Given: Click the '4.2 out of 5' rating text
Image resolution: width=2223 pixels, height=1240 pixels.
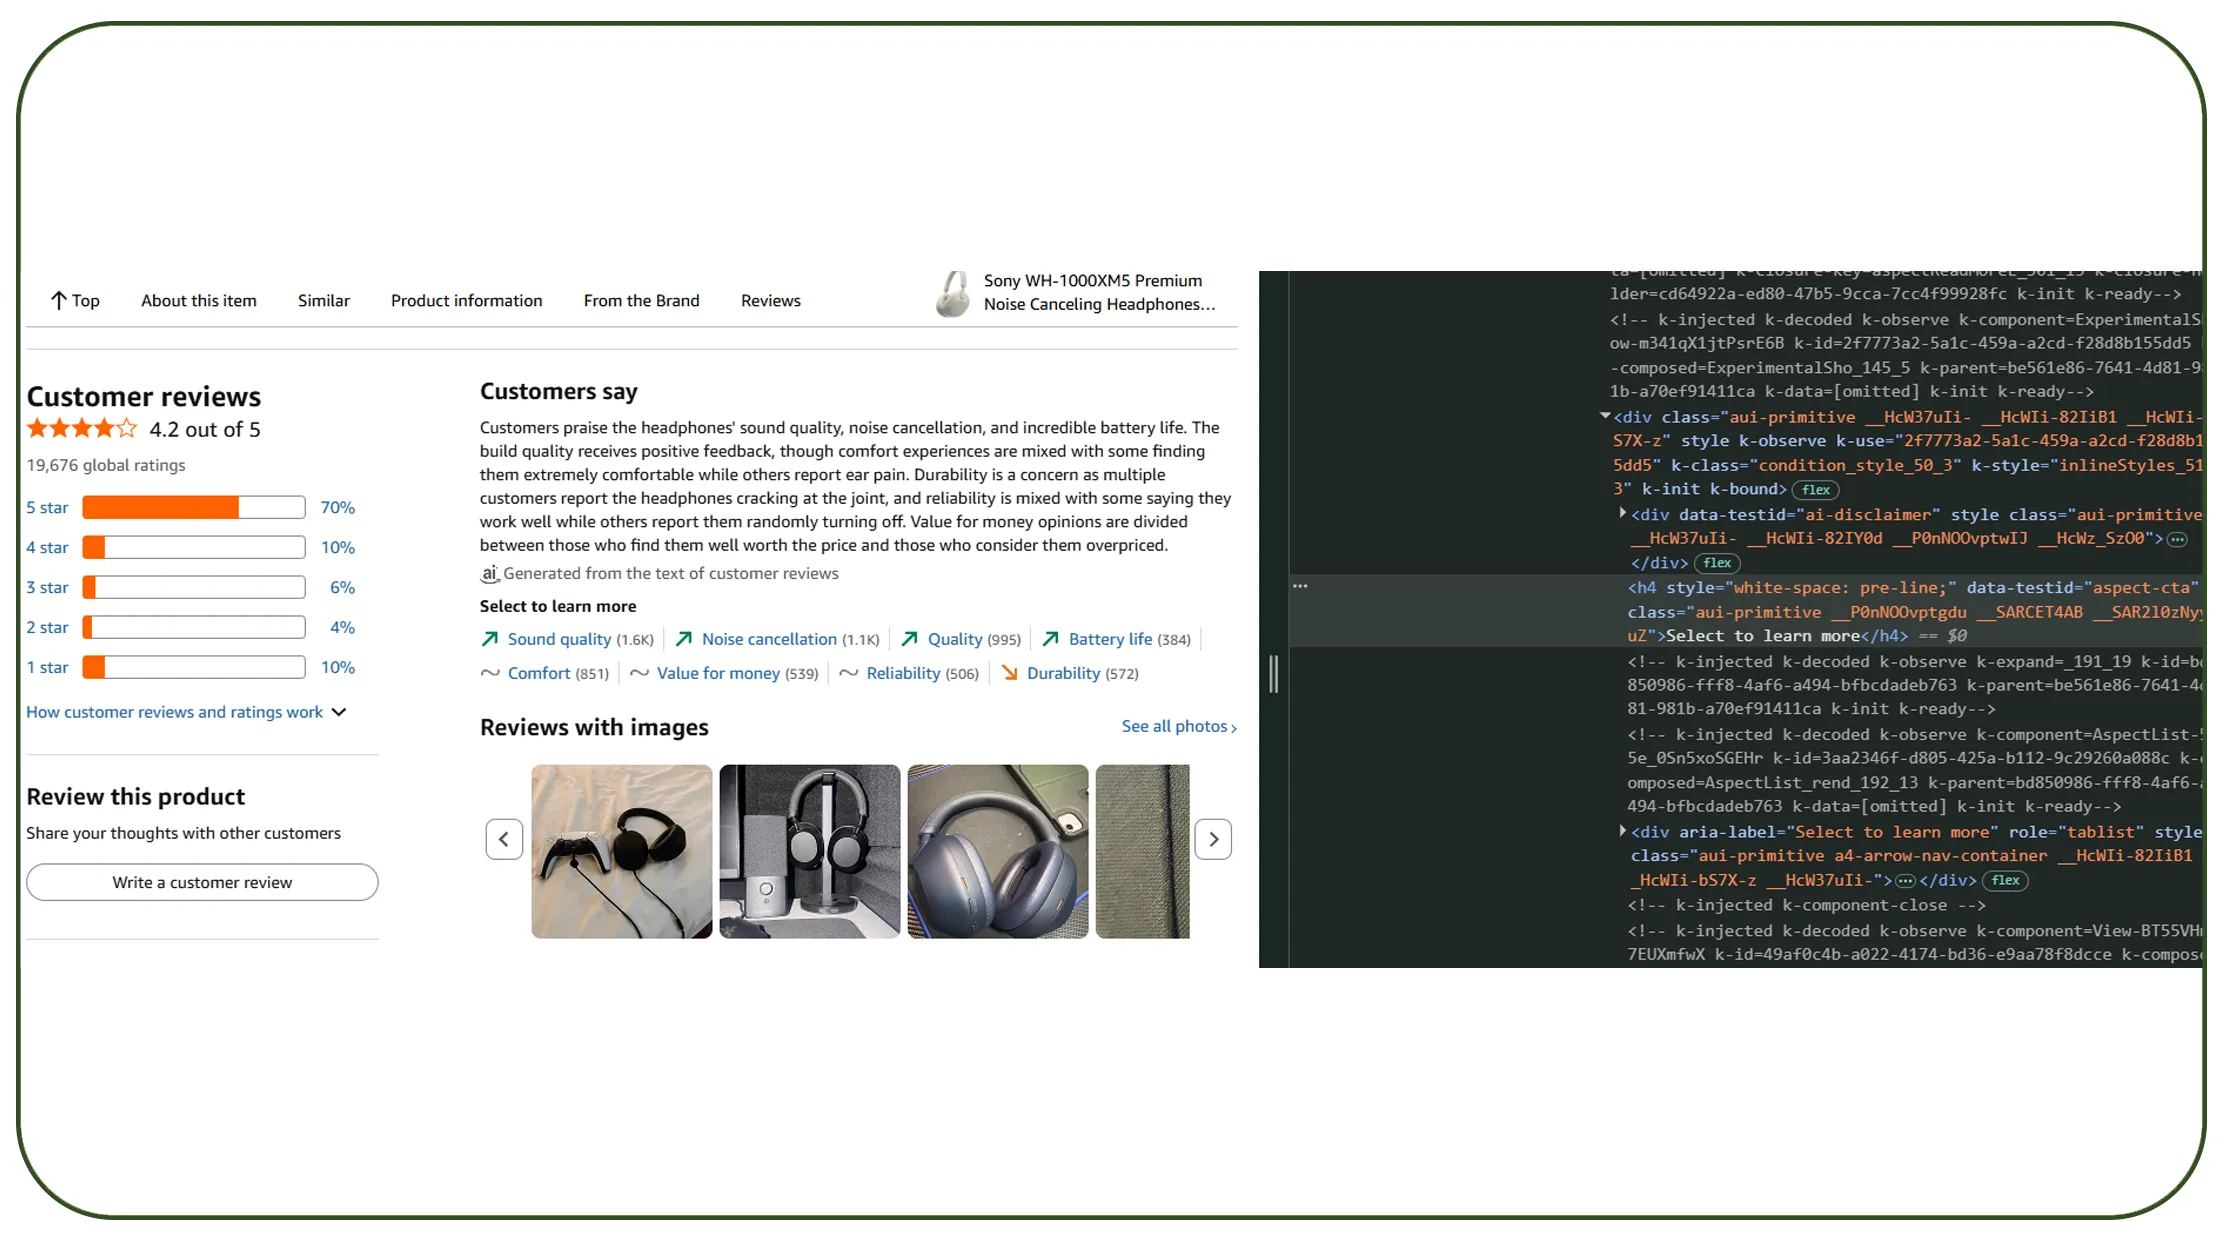Looking at the screenshot, I should point(205,429).
